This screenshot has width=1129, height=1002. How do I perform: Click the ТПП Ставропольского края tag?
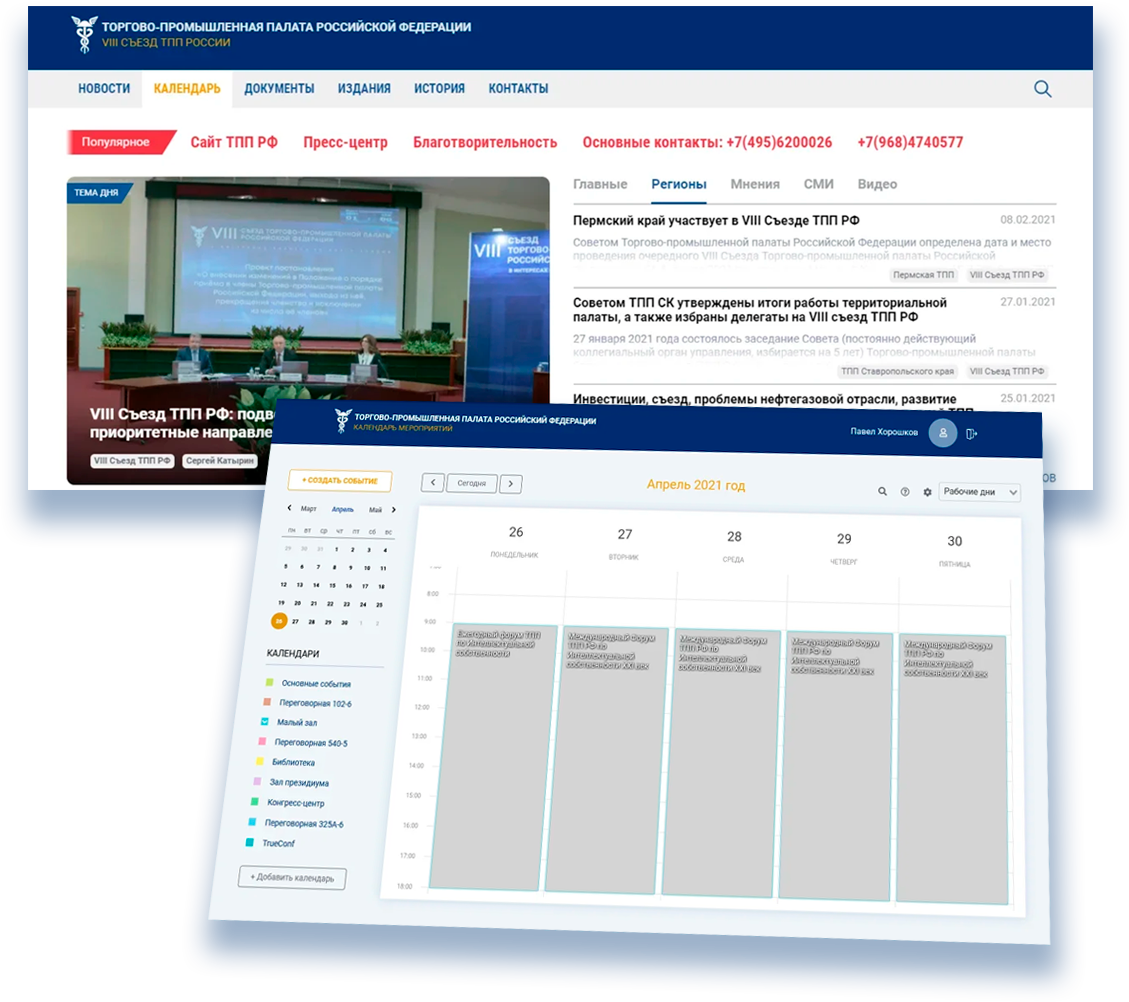897,371
